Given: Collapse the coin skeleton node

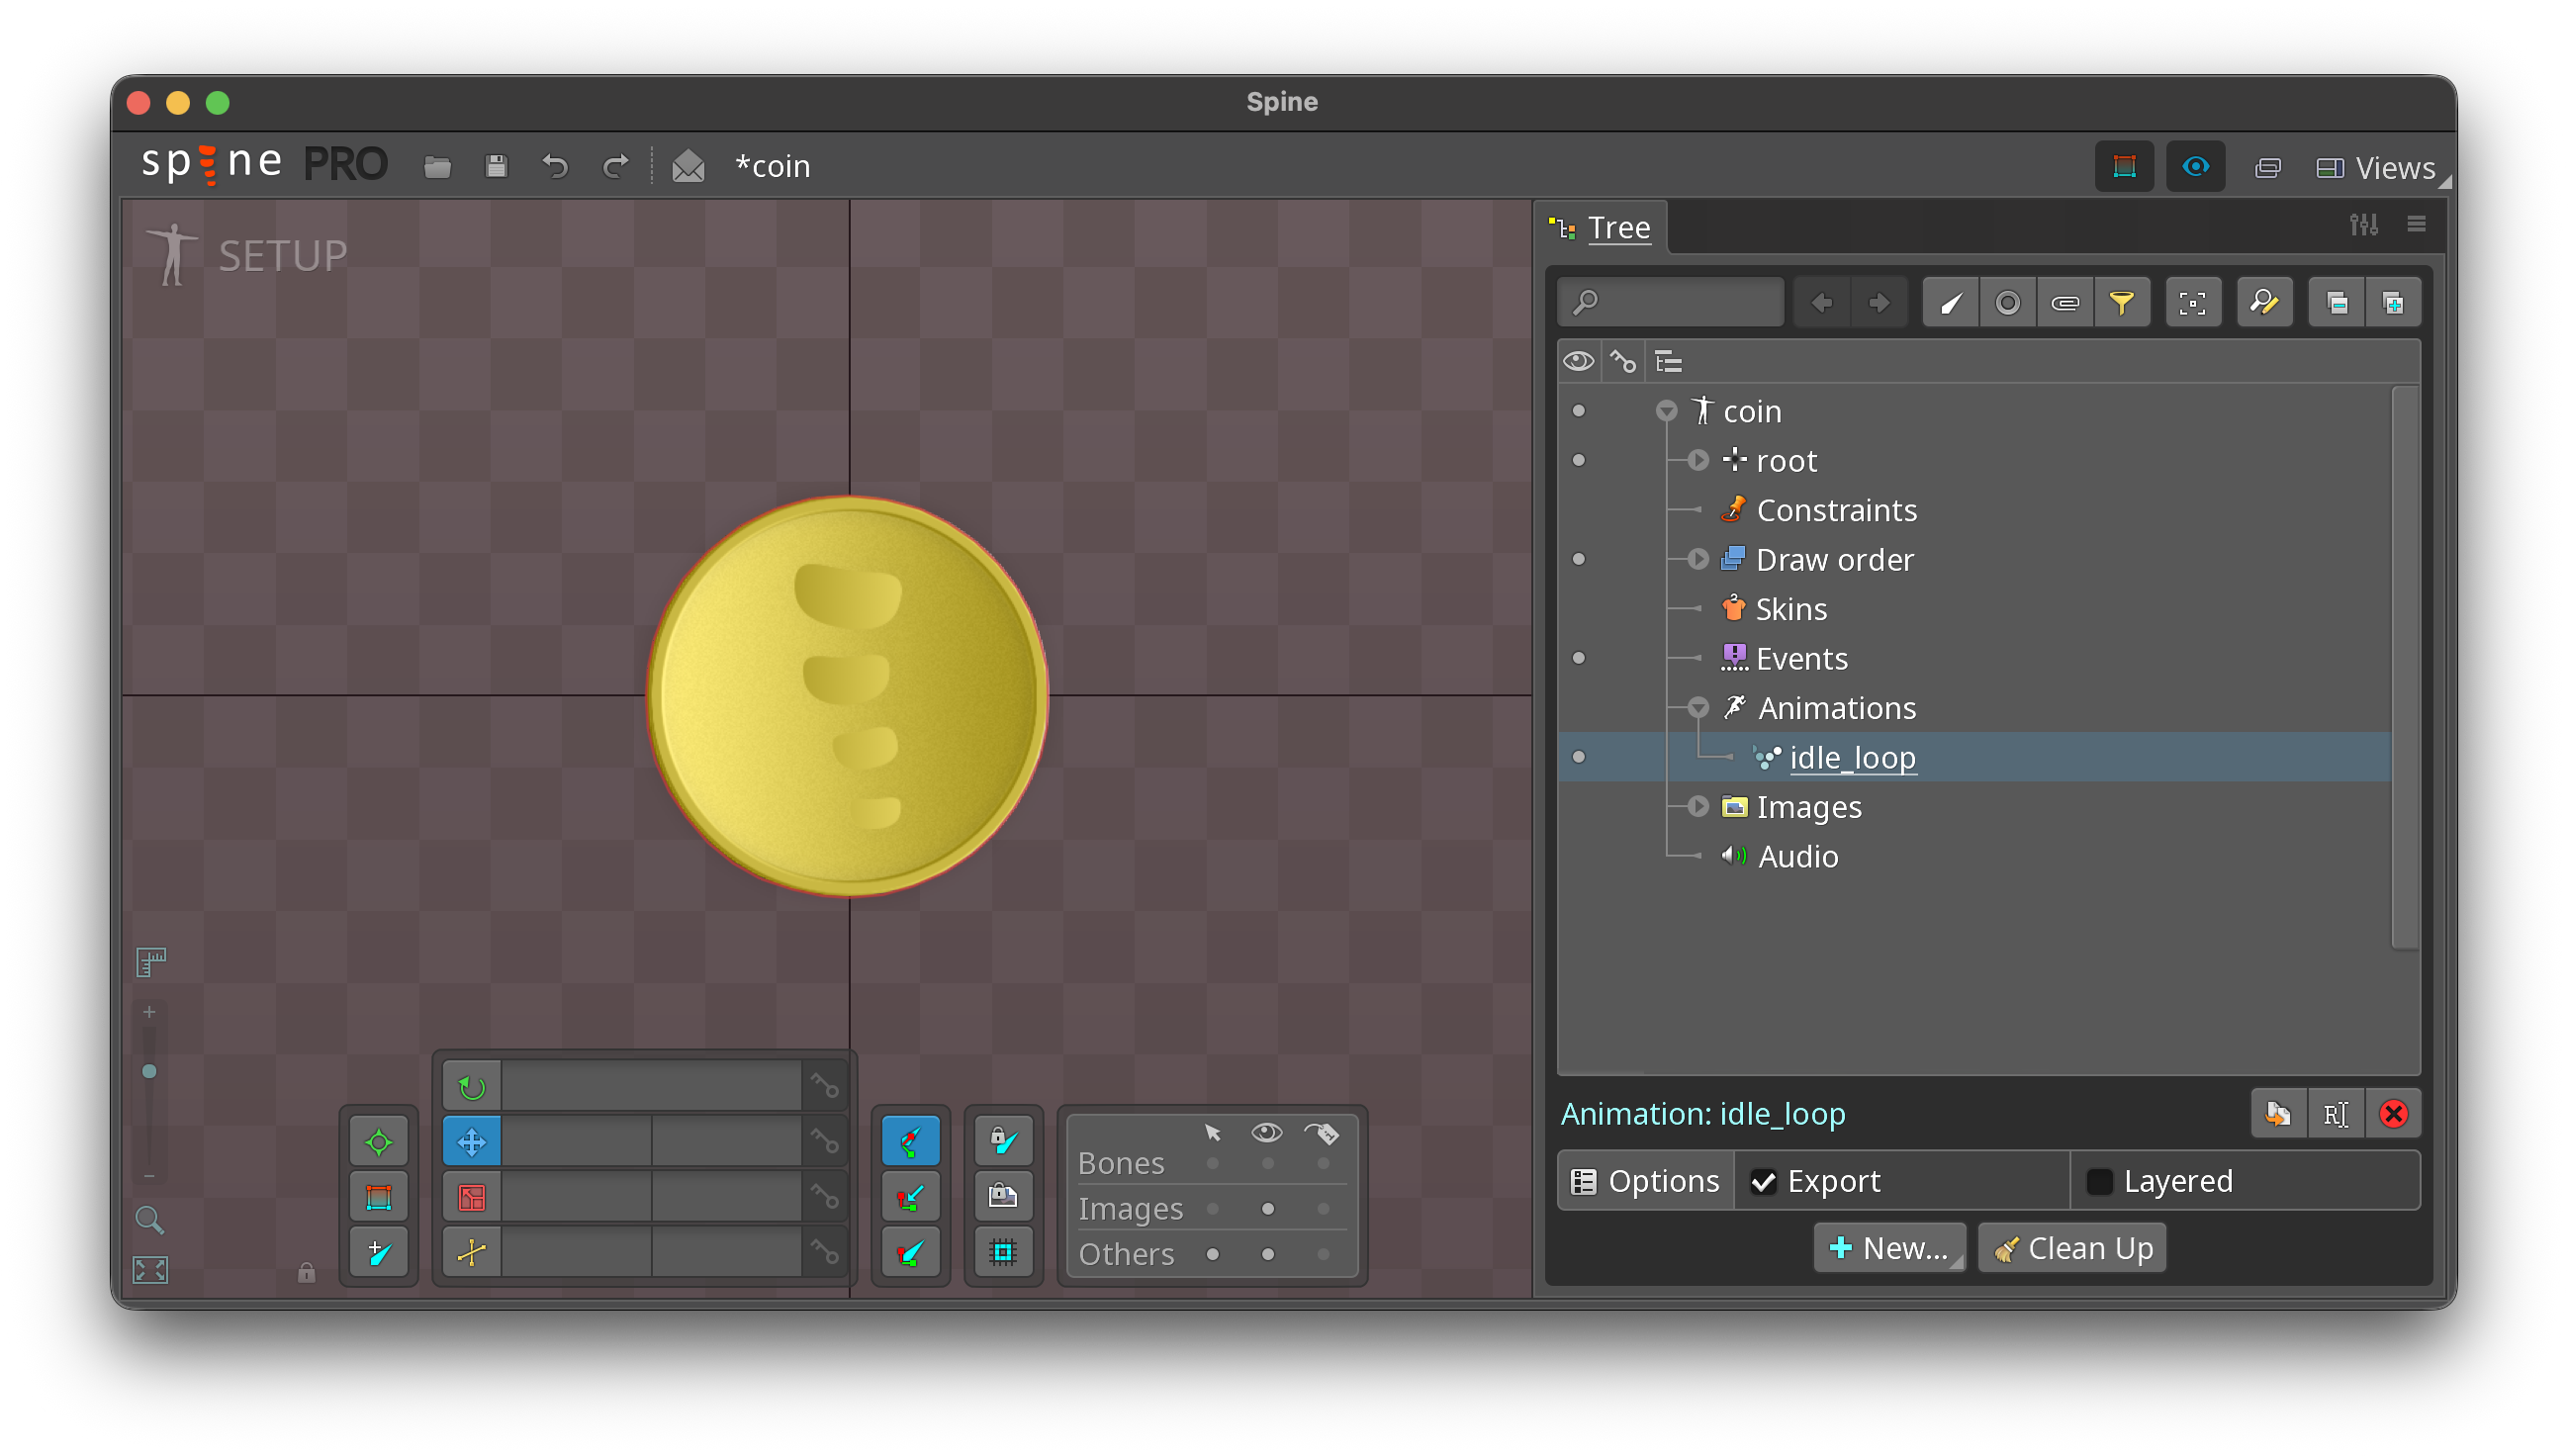Looking at the screenshot, I should [1666, 410].
